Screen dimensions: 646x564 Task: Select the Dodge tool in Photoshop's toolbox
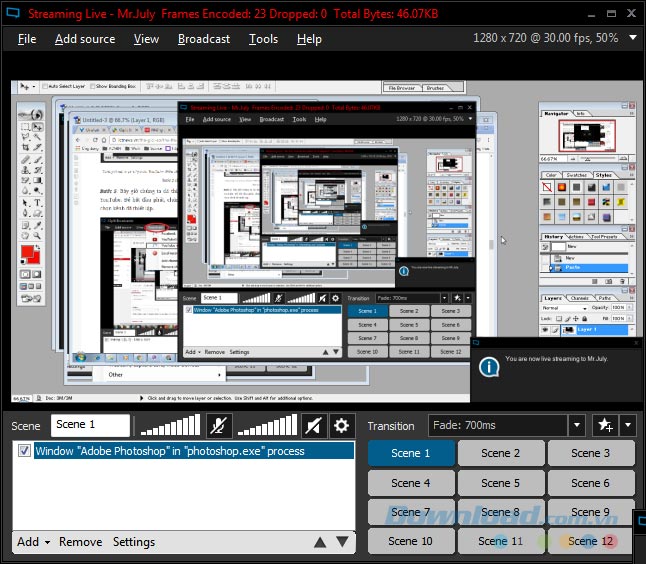tap(37, 190)
